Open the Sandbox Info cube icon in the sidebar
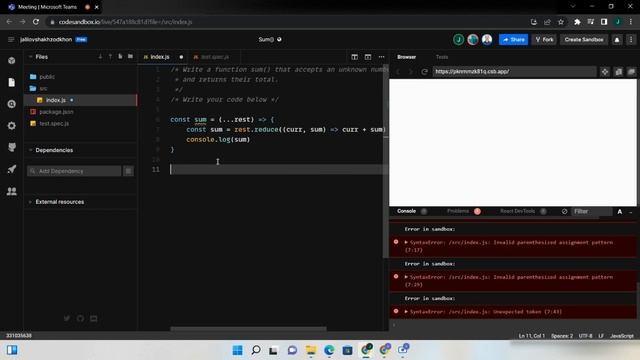Screen dimensions: 640x360 (x=11, y=60)
